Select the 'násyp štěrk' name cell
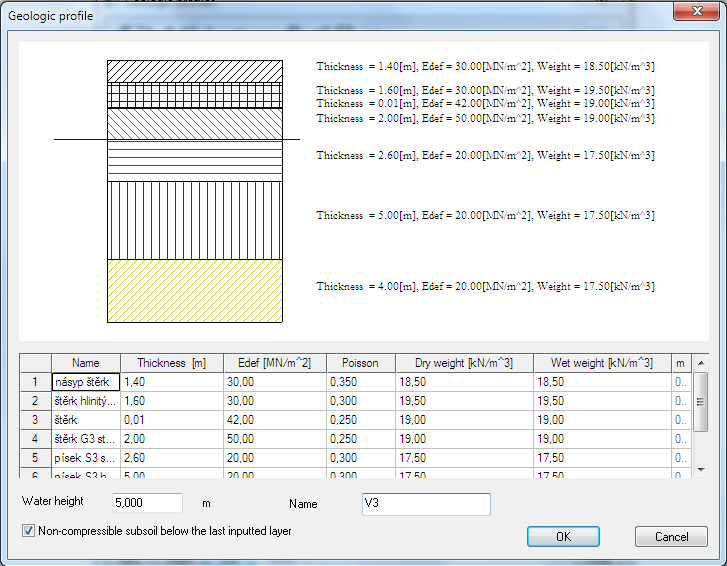 coord(86,382)
